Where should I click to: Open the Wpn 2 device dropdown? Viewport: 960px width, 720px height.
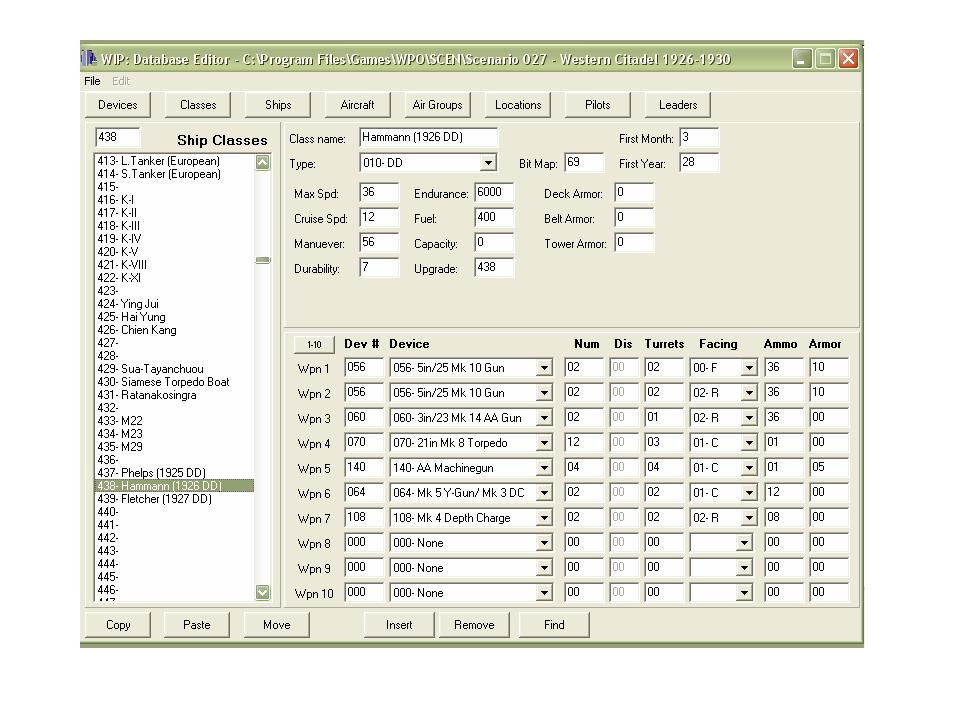coord(544,393)
